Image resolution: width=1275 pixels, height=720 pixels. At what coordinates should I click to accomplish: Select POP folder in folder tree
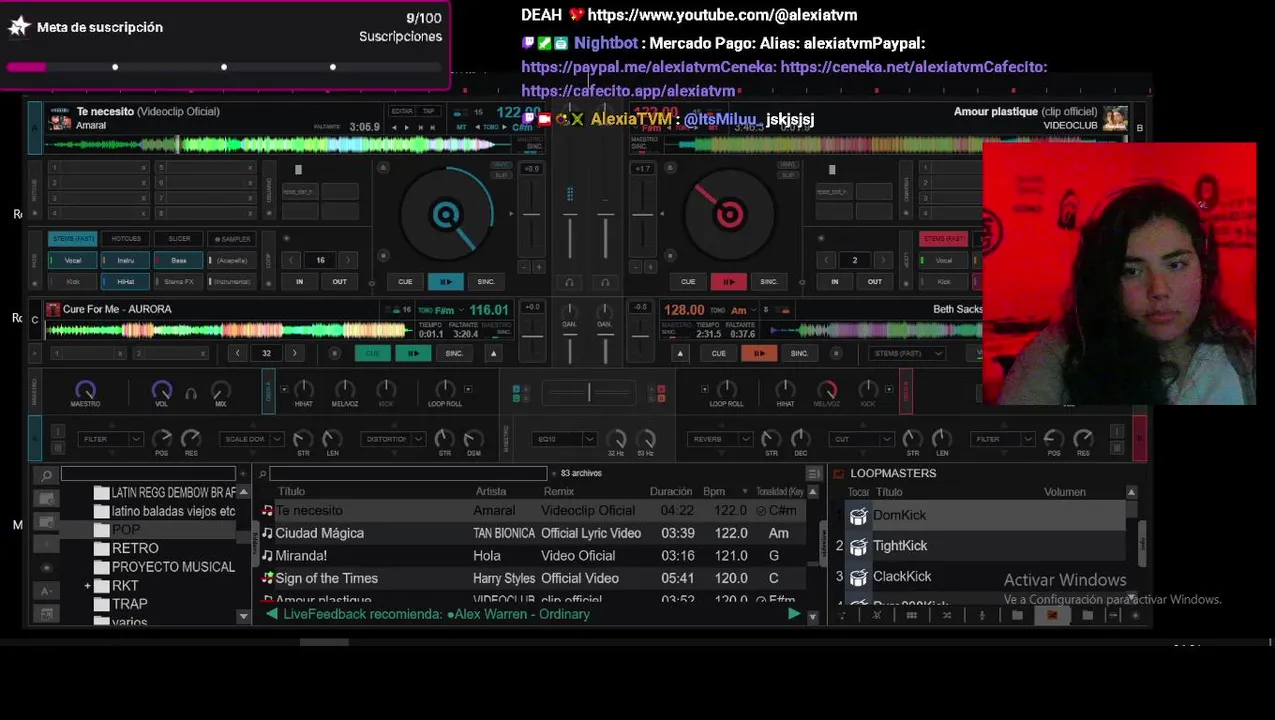pyautogui.click(x=126, y=530)
